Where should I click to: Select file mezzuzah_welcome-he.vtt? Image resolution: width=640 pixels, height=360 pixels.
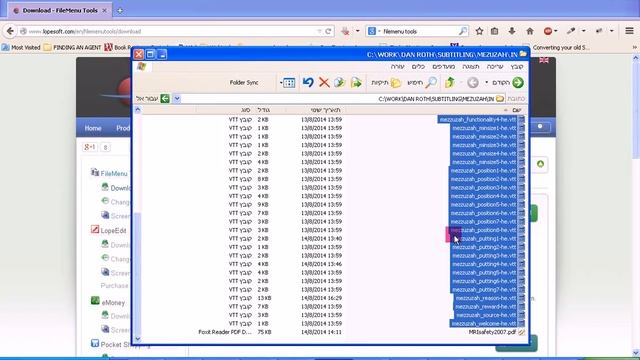(484, 324)
